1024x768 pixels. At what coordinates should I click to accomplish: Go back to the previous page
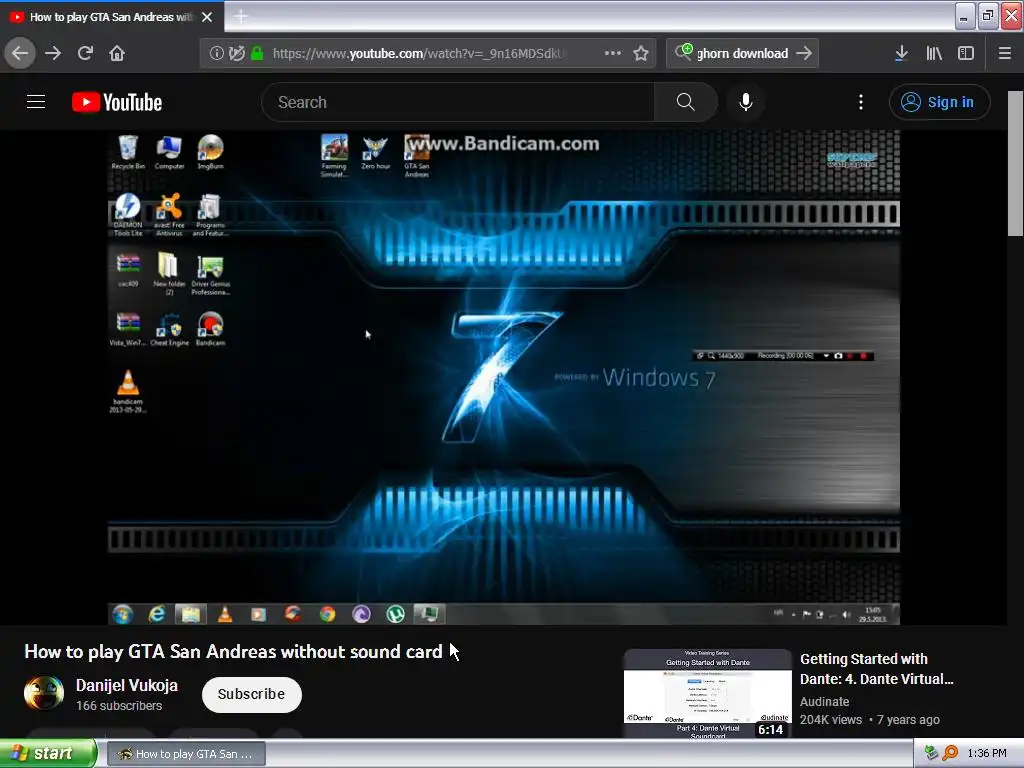tap(20, 53)
